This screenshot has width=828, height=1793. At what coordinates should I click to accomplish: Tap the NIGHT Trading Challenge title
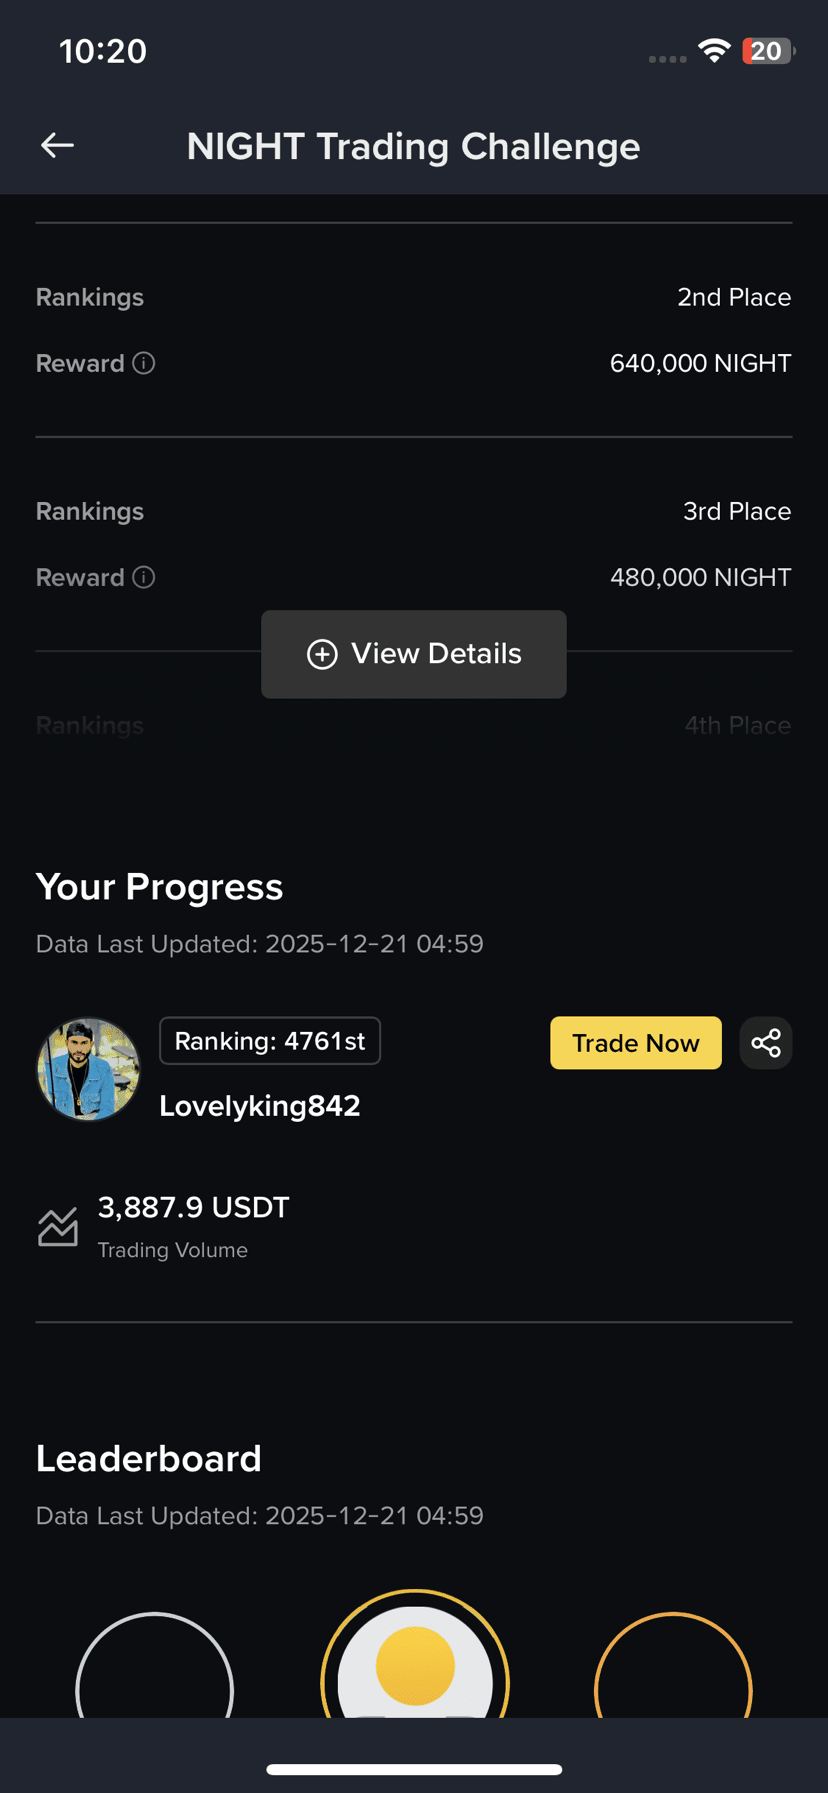click(414, 146)
